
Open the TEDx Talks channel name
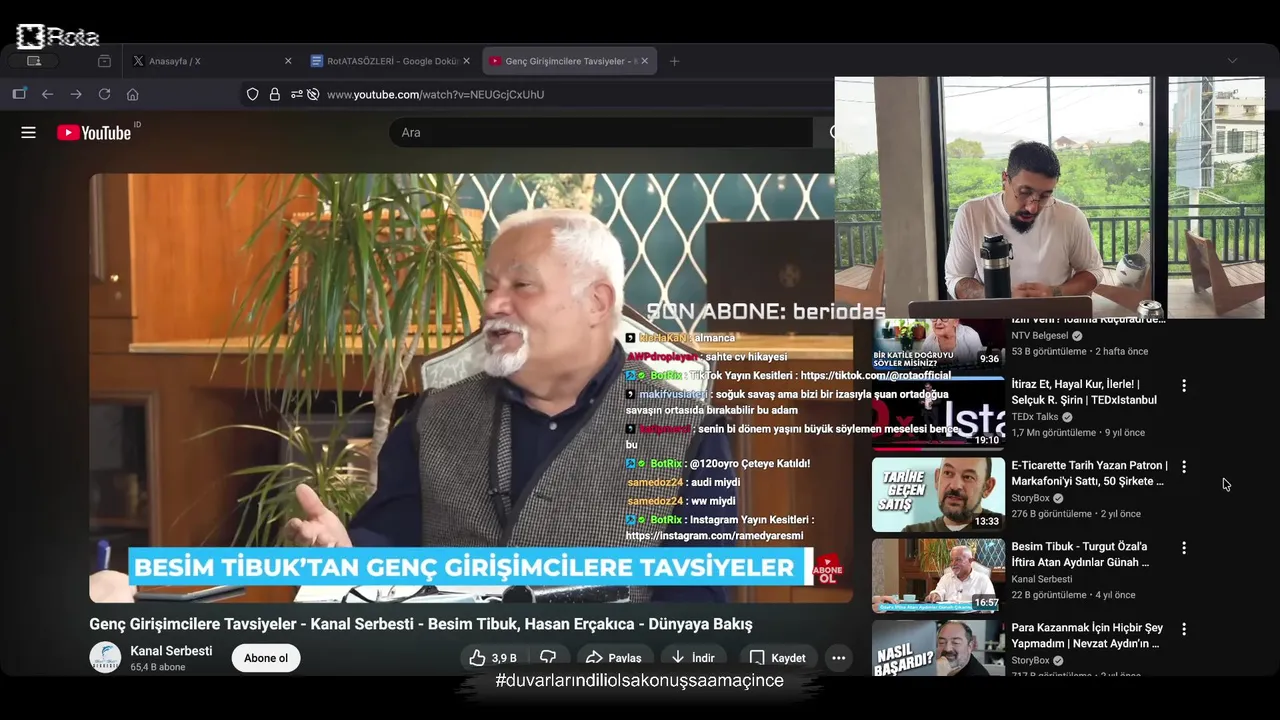[x=1034, y=417]
